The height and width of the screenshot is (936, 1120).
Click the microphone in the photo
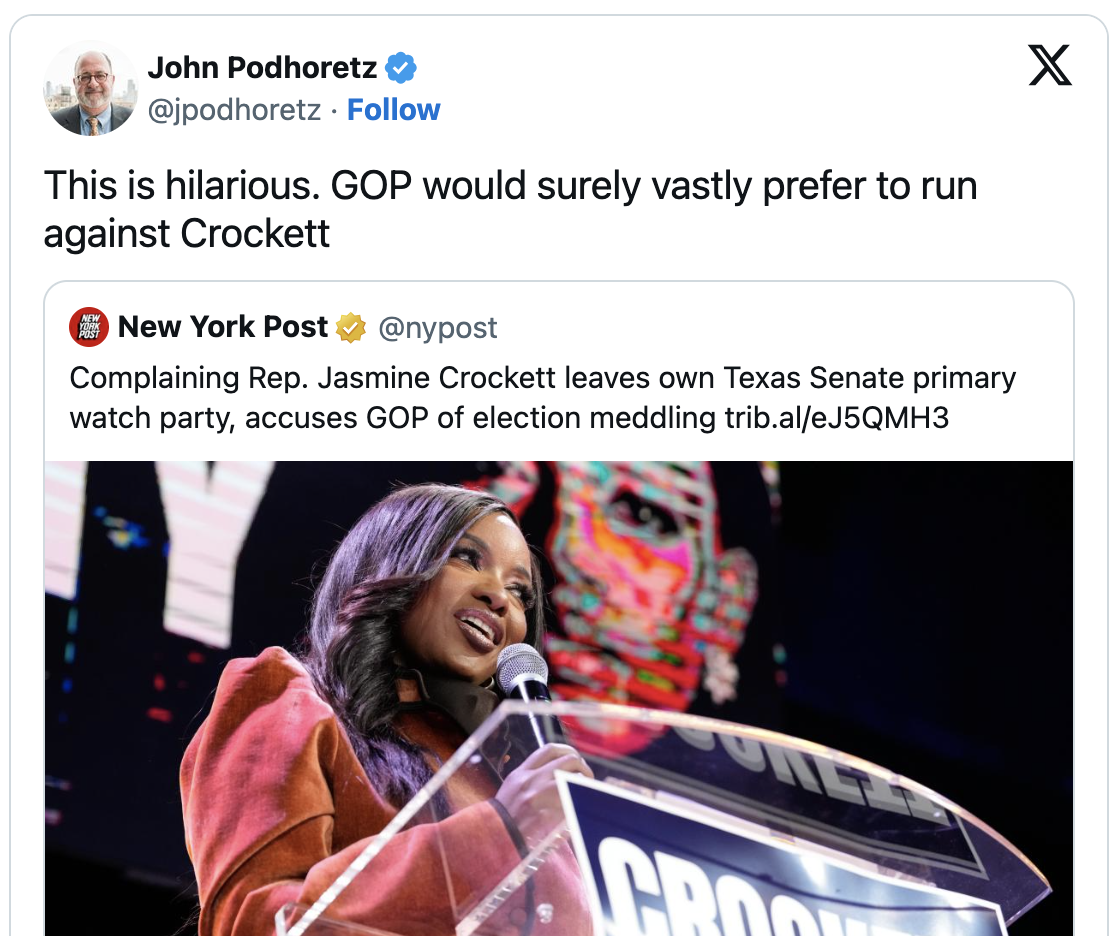pos(522,672)
